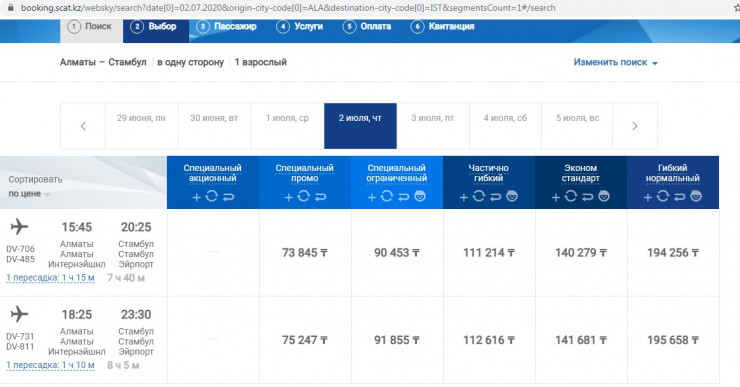Click the baggage plus icon under Частично гибкий

(463, 197)
